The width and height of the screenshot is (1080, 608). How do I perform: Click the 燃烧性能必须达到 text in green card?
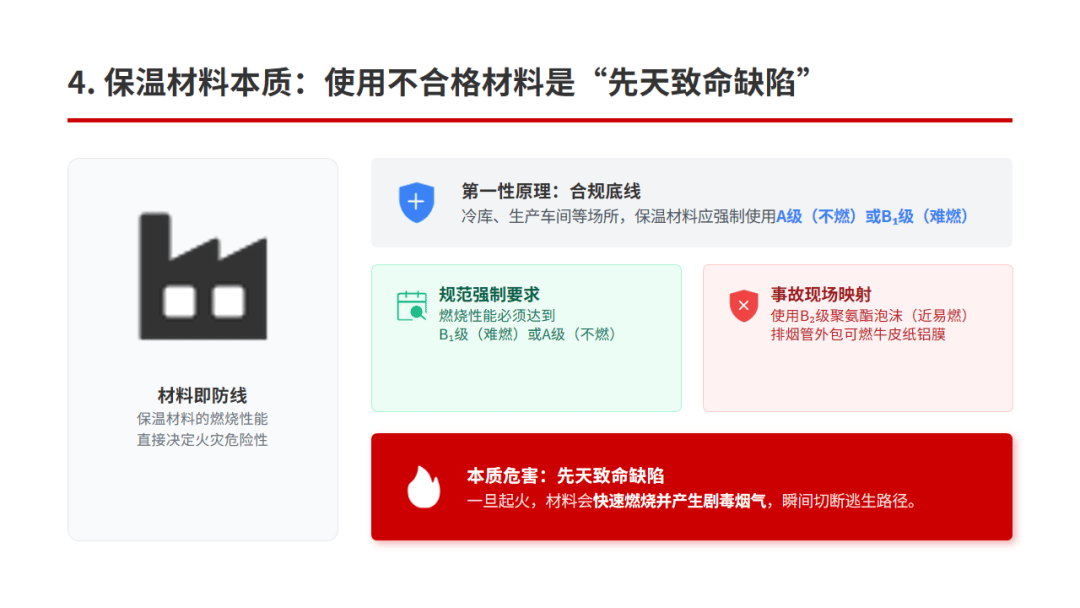tap(497, 315)
